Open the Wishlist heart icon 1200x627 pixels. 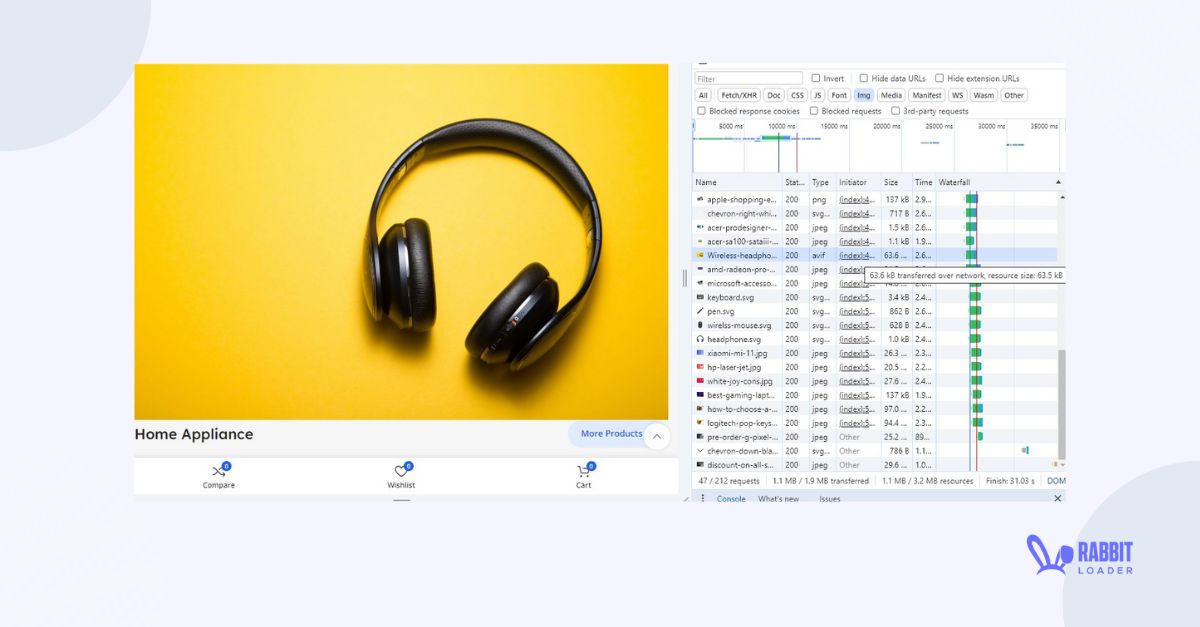tap(401, 472)
